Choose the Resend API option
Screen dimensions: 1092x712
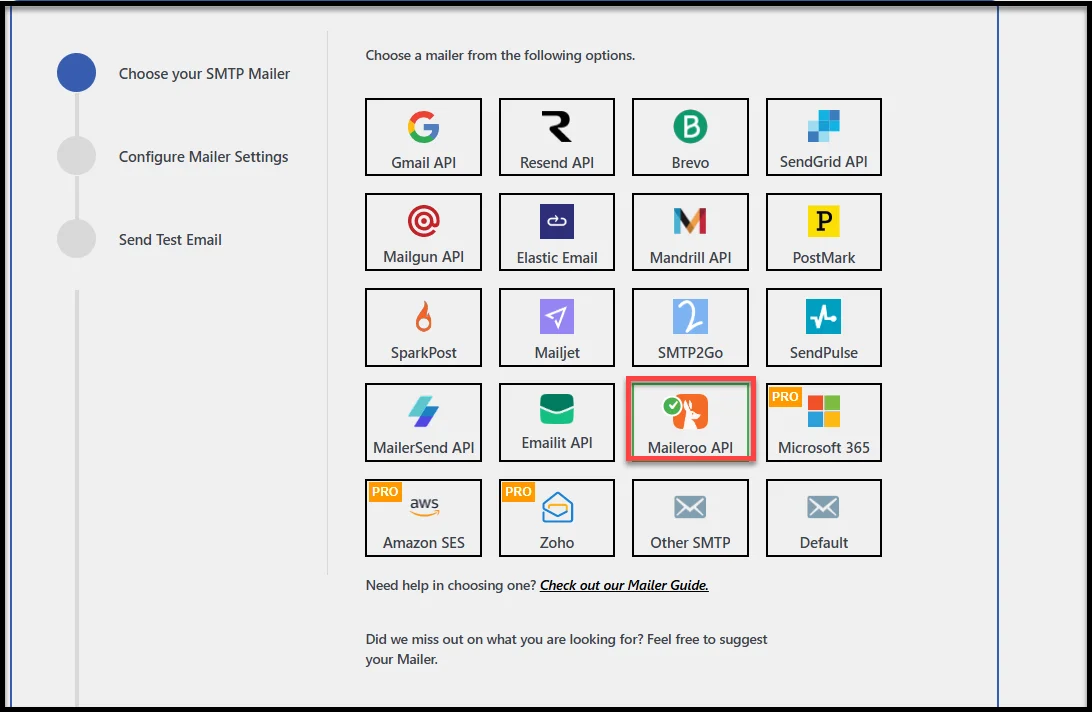coord(556,136)
